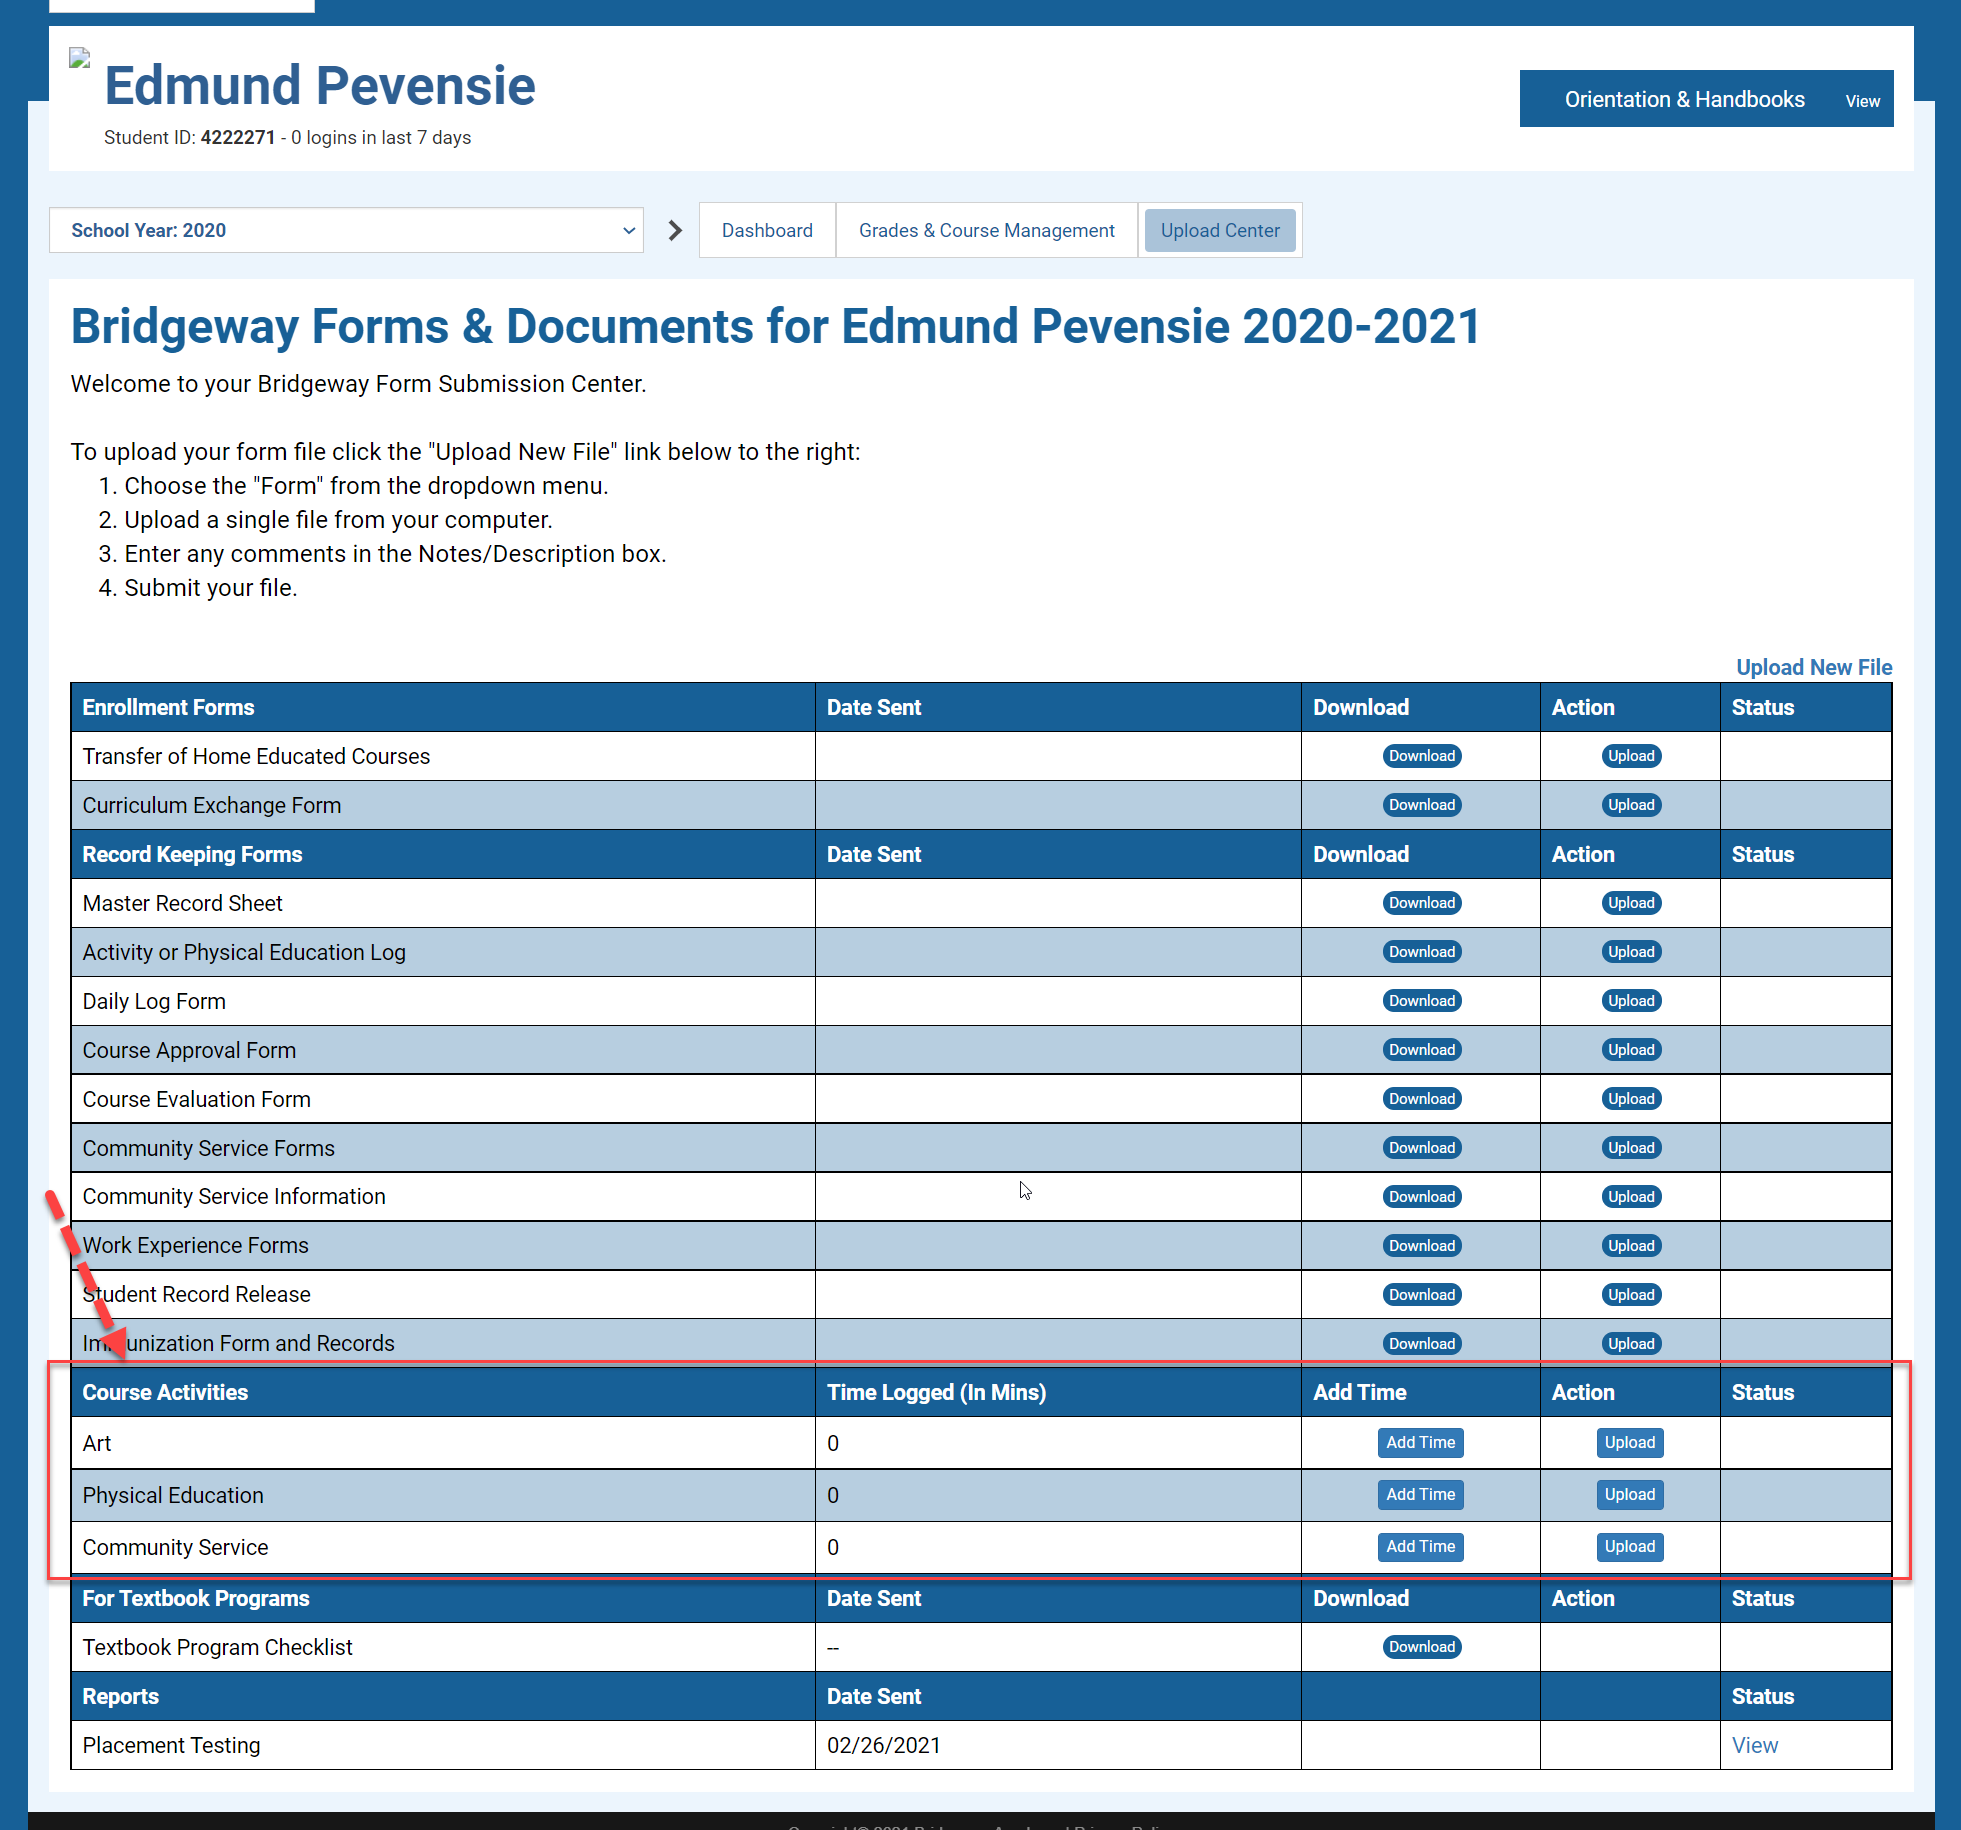Screen dimensions: 1961x1830
Task: Download the Textbook Program Checklist
Action: 1421,1647
